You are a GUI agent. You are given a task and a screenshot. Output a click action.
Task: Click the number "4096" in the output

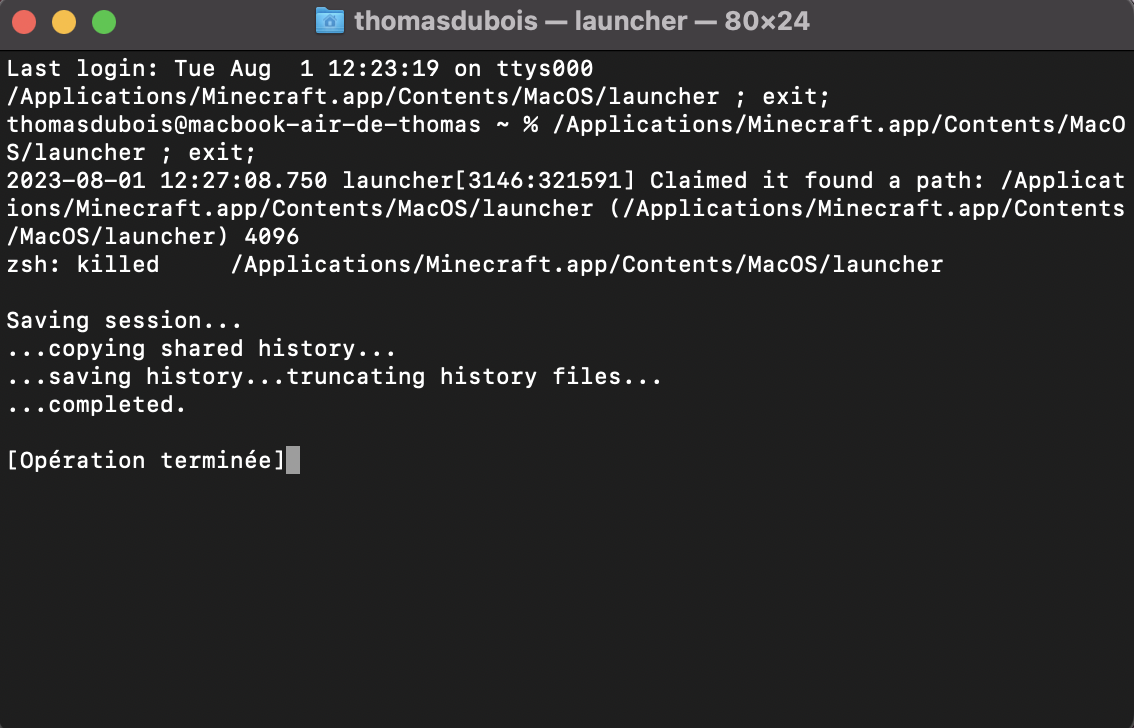coord(272,236)
